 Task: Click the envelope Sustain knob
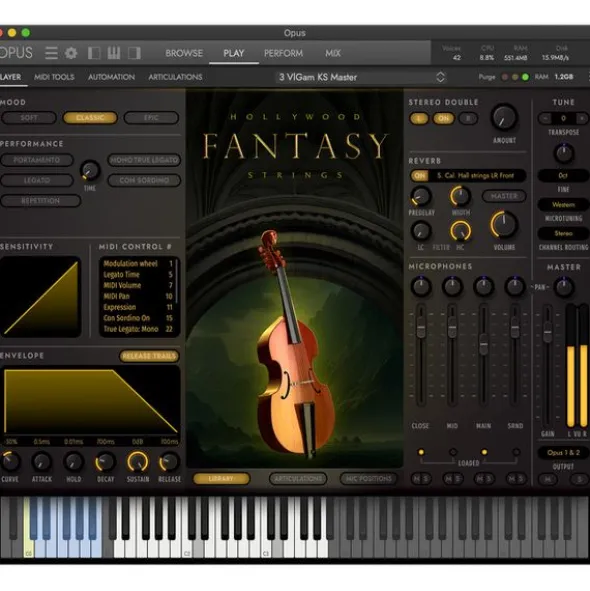138,462
